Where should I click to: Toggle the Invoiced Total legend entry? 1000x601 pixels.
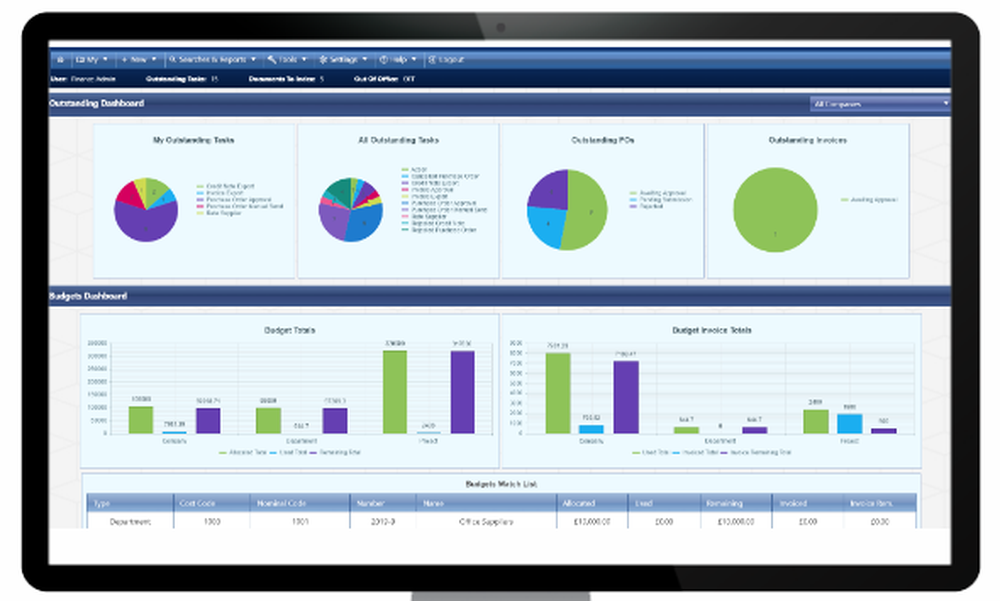(x=697, y=450)
